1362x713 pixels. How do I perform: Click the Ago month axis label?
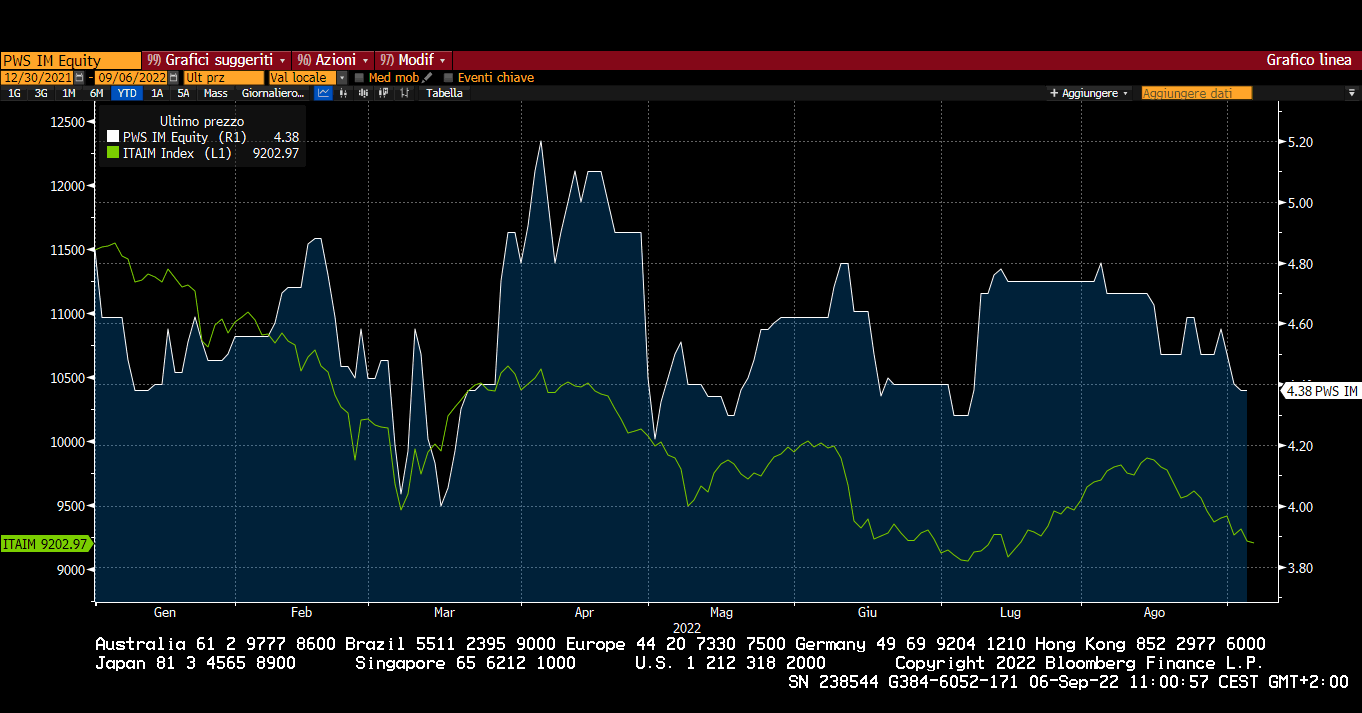click(1154, 612)
